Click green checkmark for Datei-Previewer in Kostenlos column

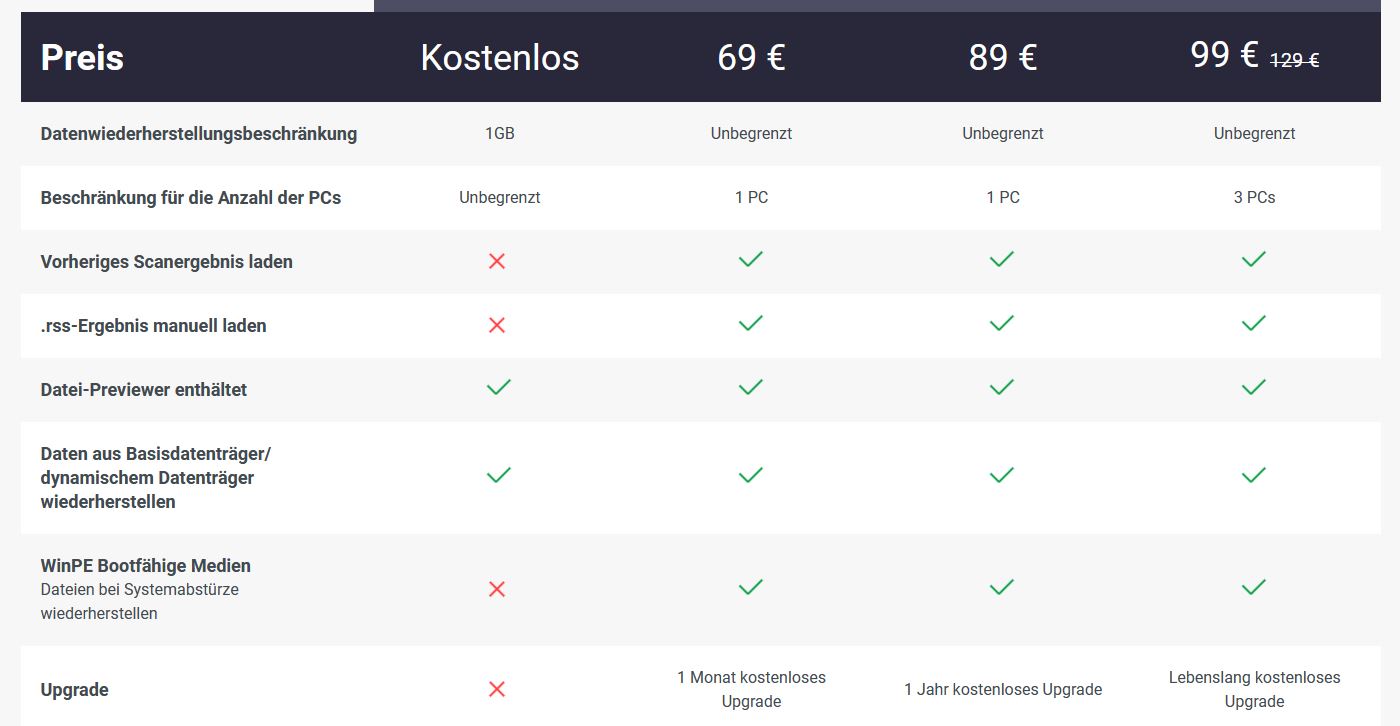click(x=499, y=387)
